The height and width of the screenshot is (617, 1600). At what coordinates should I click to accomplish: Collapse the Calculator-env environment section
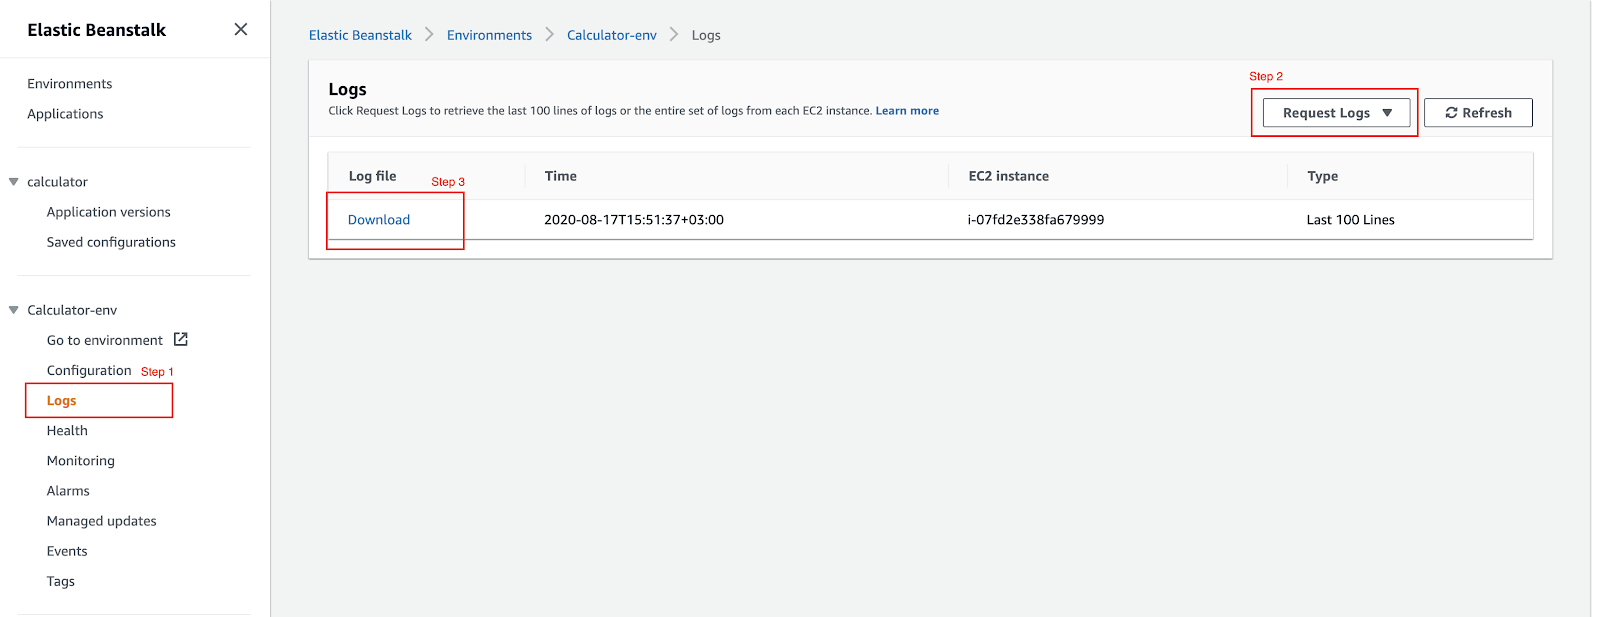click(13, 310)
